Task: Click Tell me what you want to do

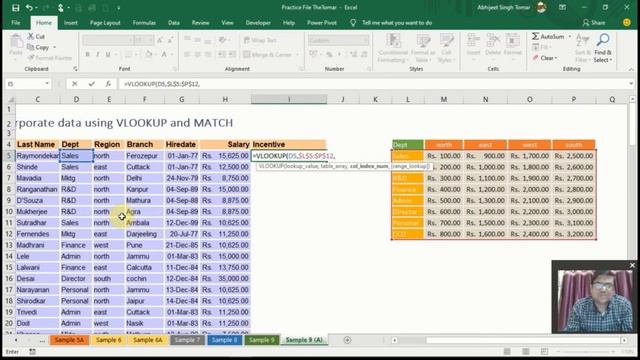Action: click(397, 23)
